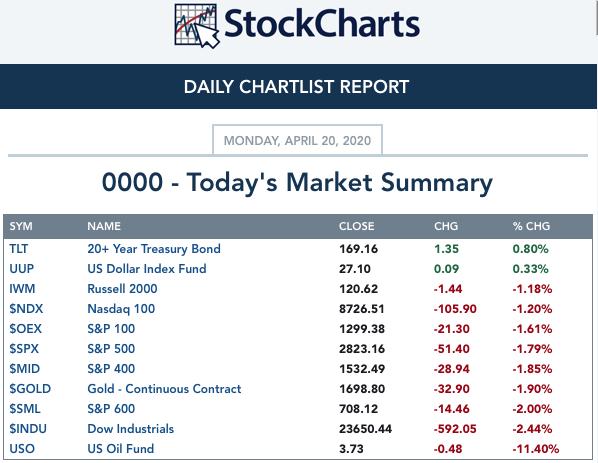Screen dimensions: 598x463
Task: Select the $NDX symbol link
Action: [x=26, y=309]
